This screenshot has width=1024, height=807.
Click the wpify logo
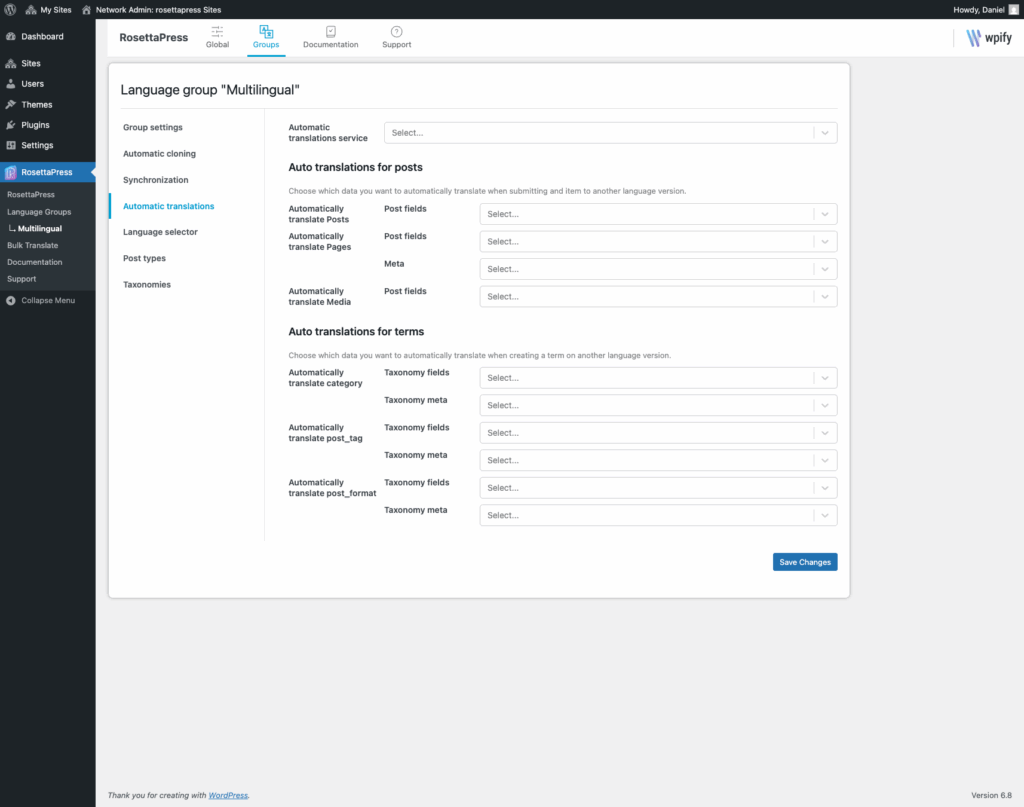tap(989, 38)
